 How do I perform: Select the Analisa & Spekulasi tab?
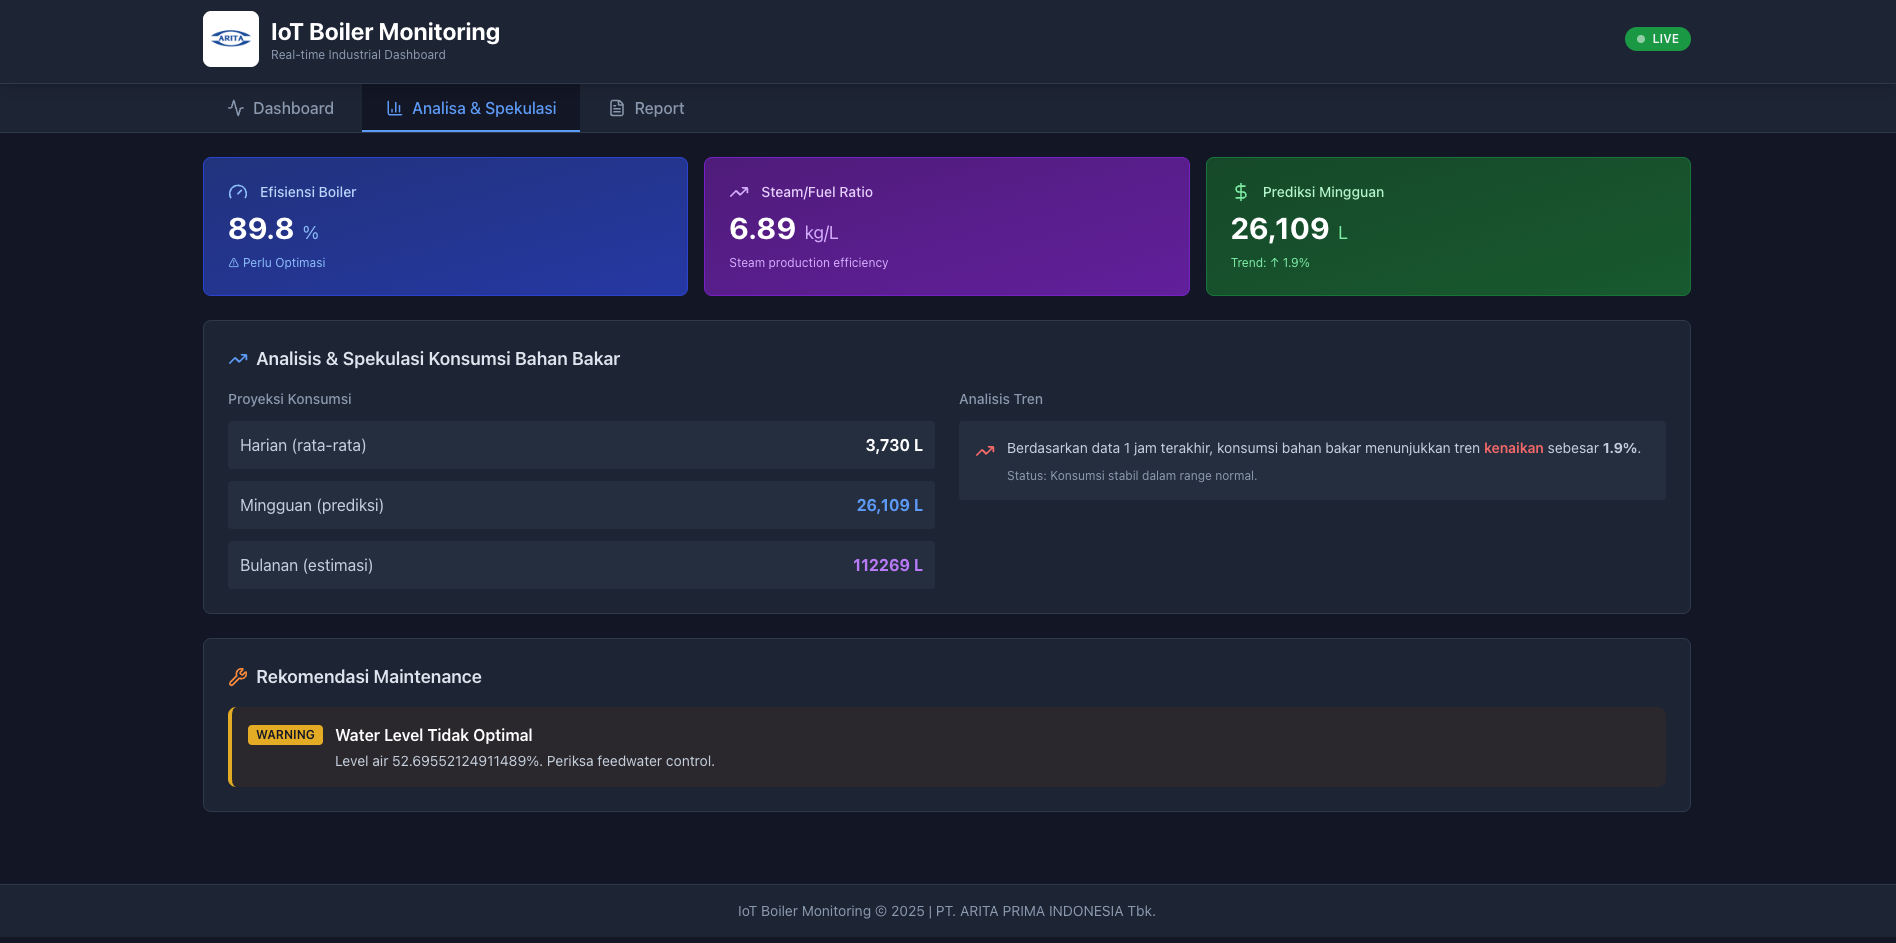tap(471, 108)
